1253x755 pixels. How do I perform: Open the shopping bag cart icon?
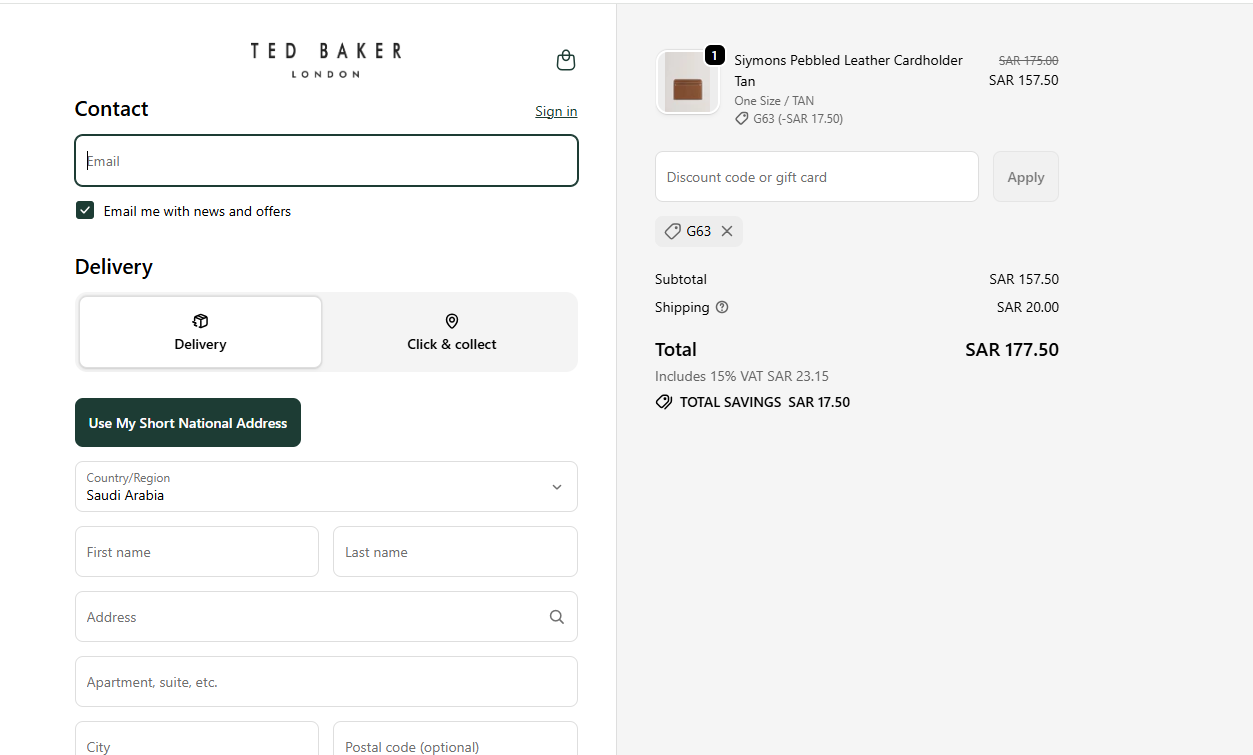(x=565, y=60)
